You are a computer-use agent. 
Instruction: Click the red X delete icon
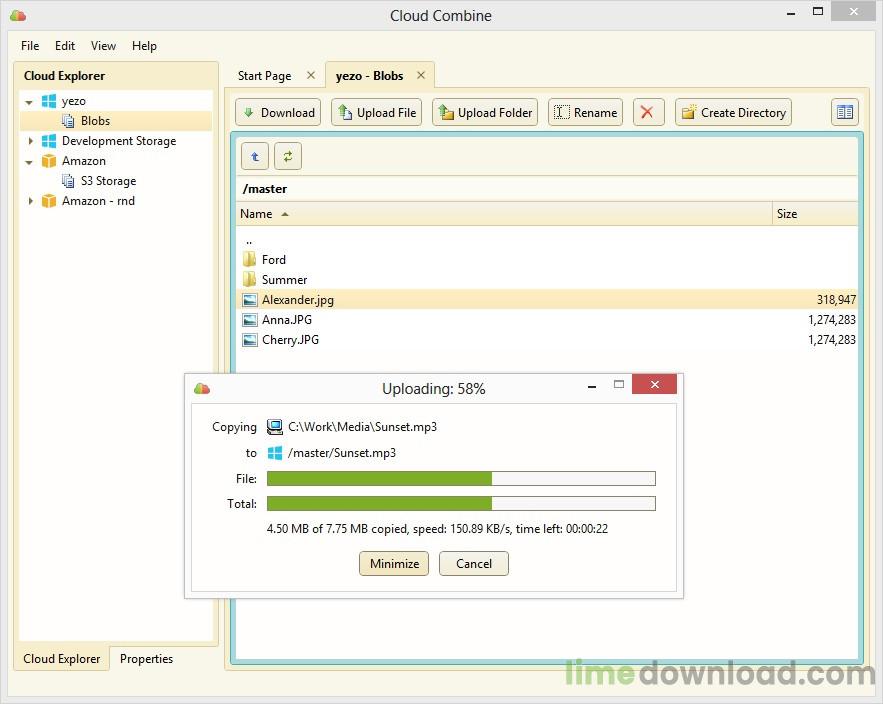point(648,113)
